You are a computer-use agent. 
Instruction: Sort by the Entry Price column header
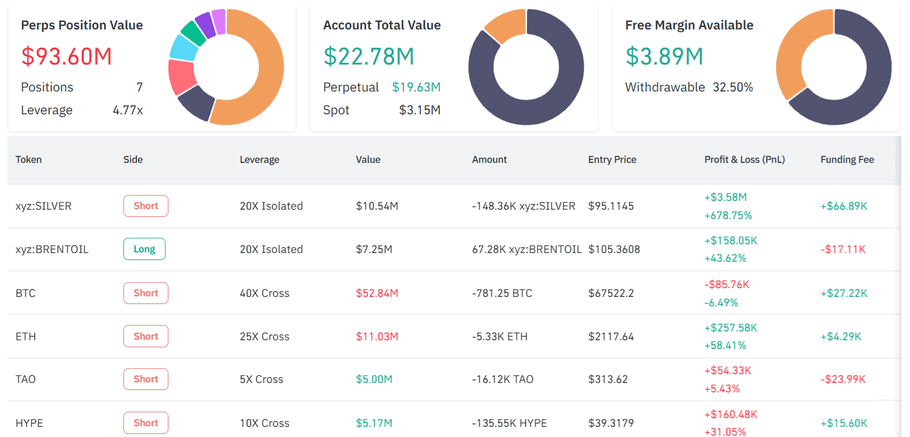pos(612,159)
